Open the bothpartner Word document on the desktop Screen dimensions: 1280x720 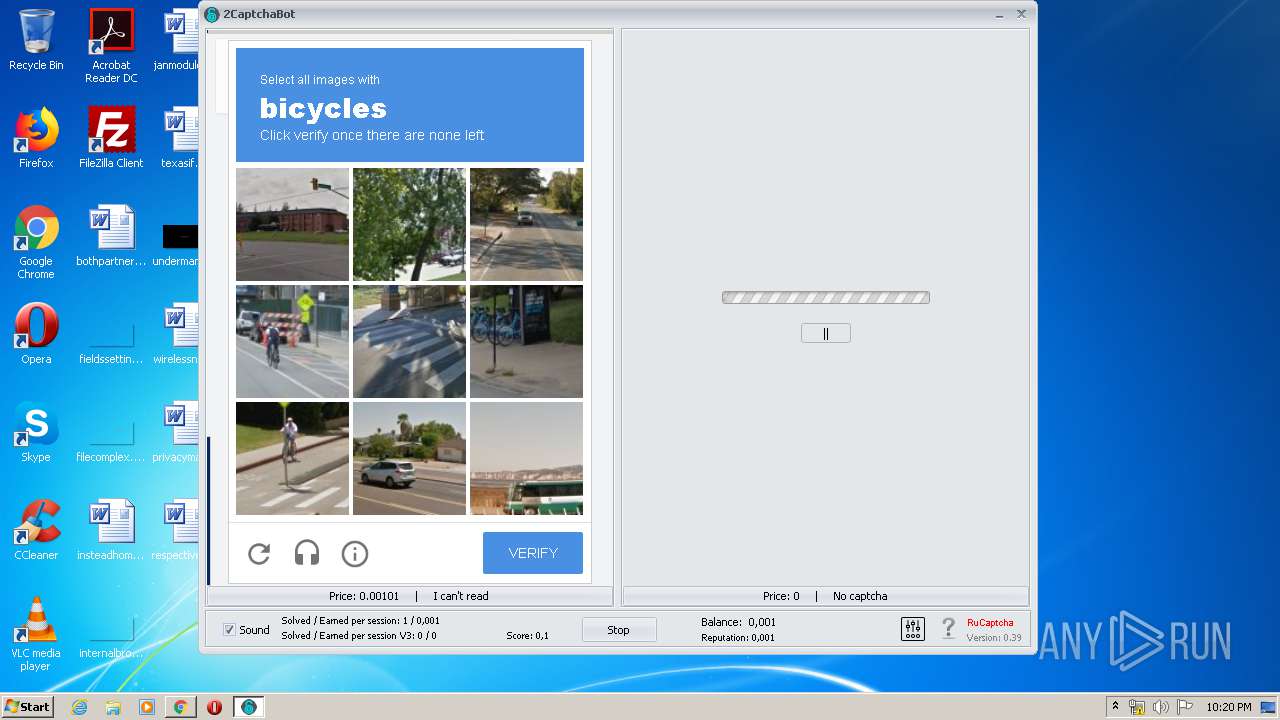pos(111,237)
